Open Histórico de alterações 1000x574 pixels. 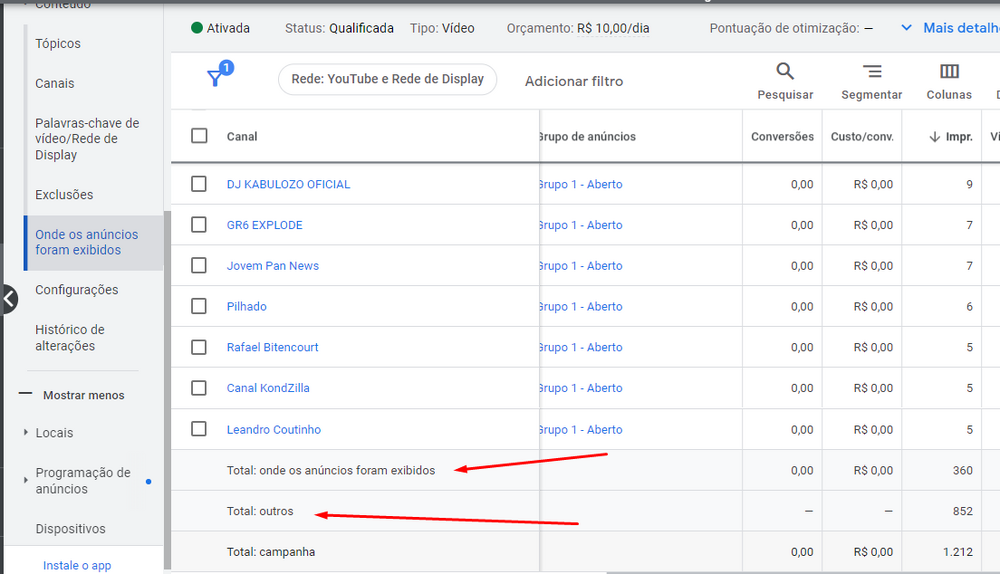[x=70, y=337]
